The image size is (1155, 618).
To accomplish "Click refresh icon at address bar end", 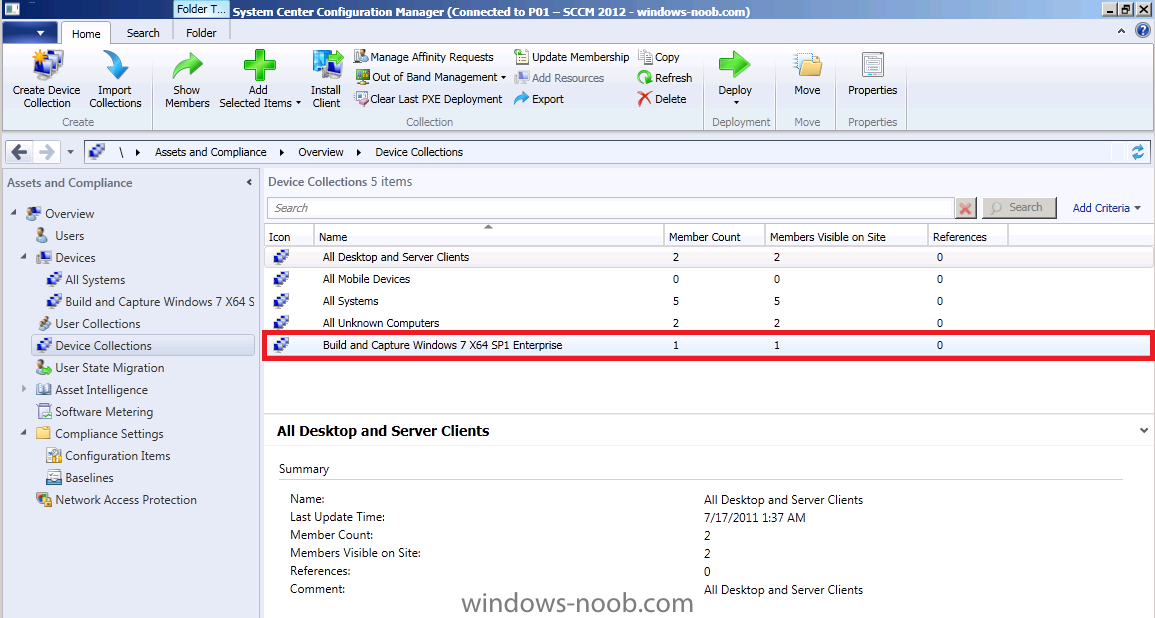I will tap(1137, 152).
